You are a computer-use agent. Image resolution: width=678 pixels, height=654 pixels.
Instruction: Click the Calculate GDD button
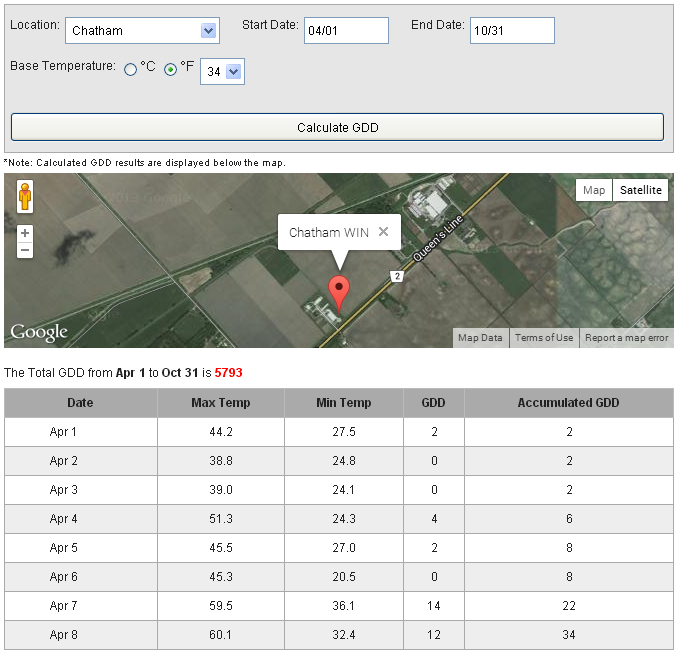coord(337,127)
